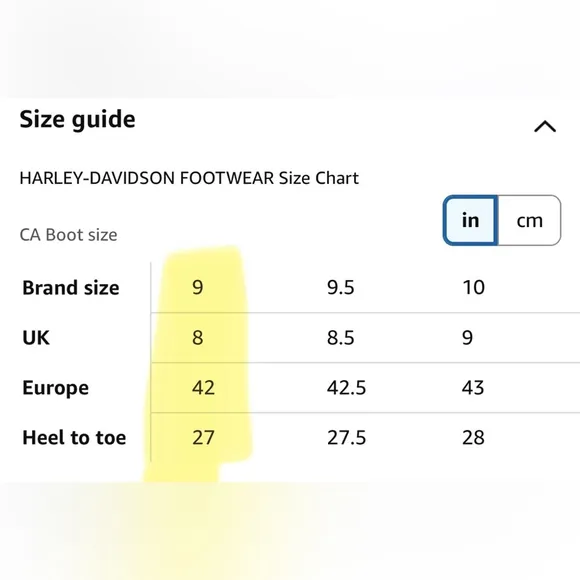Select the in unit option
This screenshot has width=580, height=580.
[471, 220]
